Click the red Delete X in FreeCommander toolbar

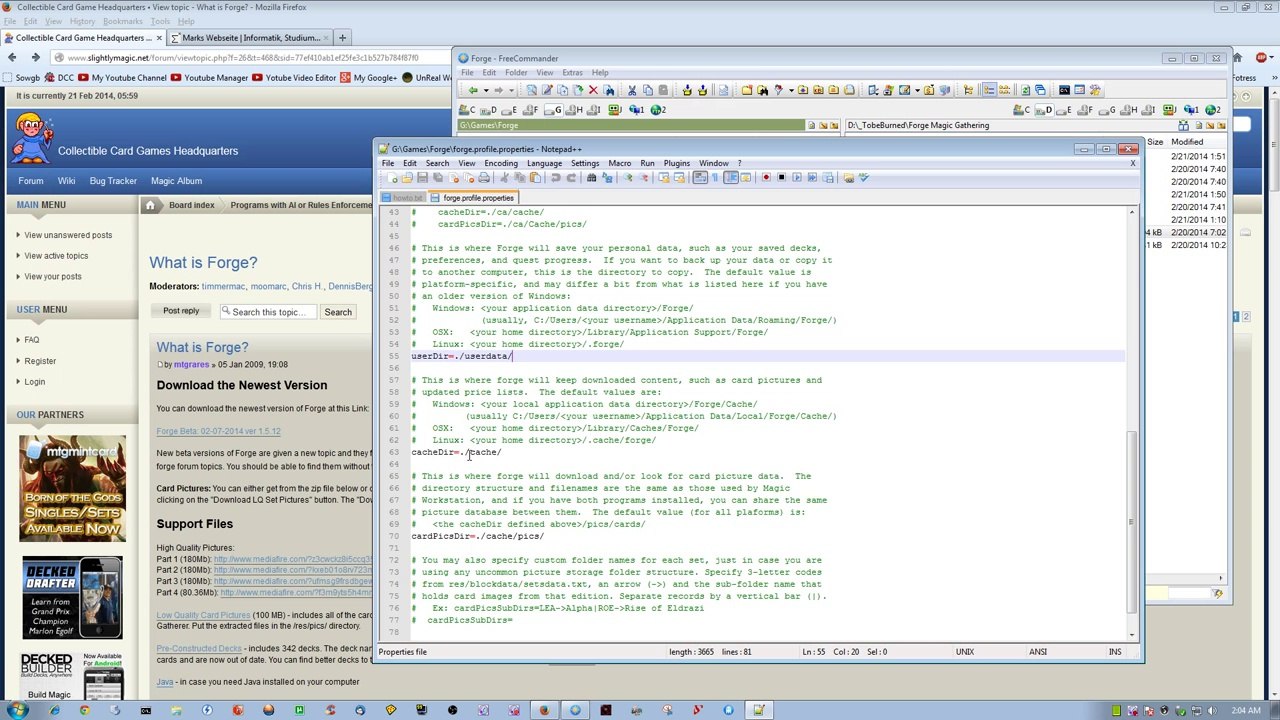[593, 91]
